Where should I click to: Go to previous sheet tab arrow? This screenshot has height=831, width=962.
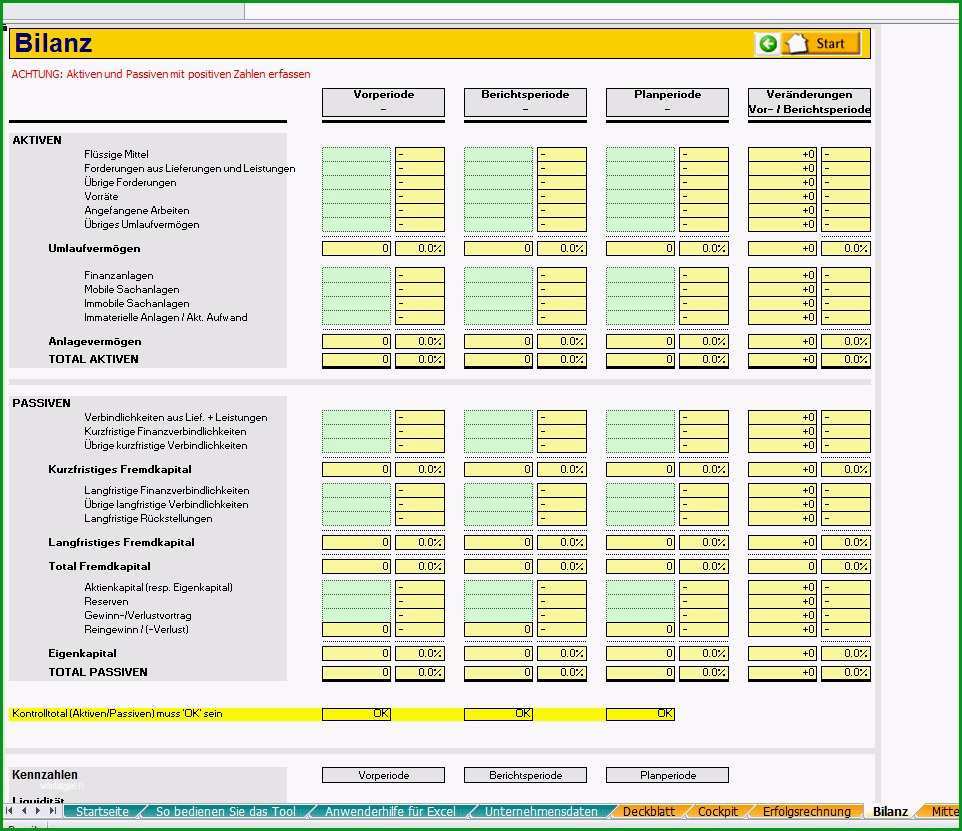coord(23,811)
